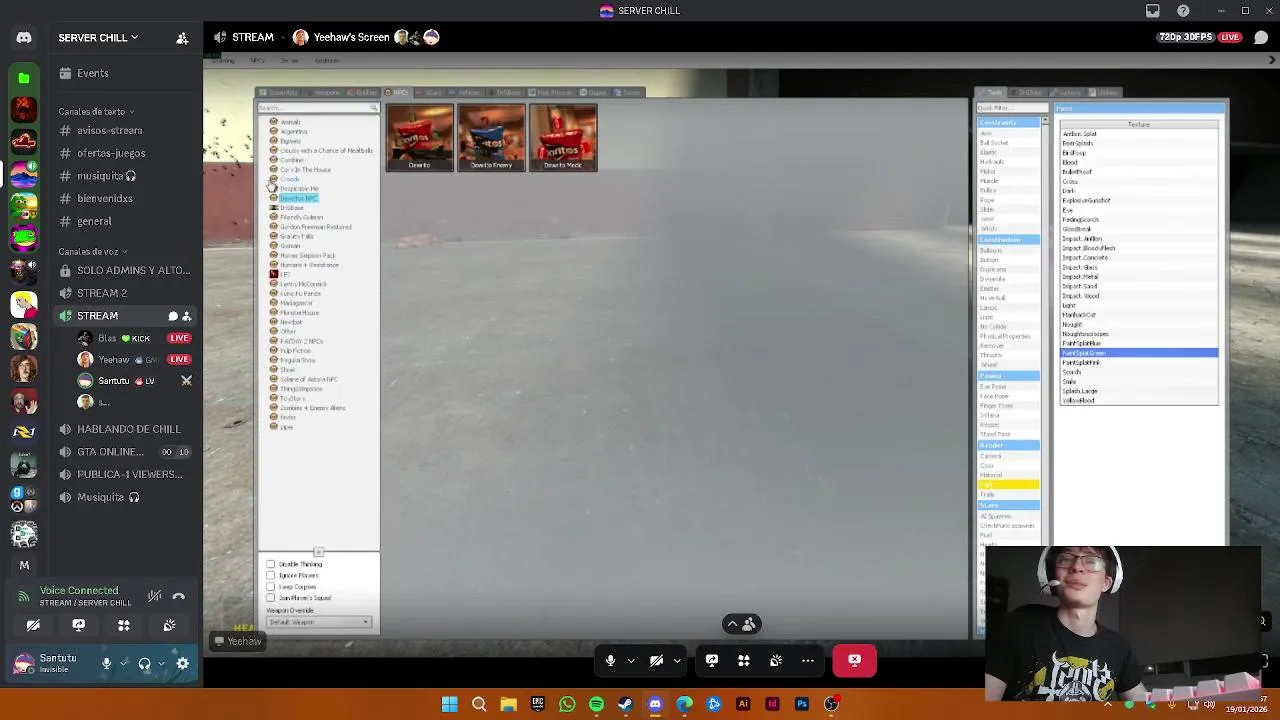Open soundboard in the voice panel
This screenshot has width=1280, height=720.
point(169,625)
